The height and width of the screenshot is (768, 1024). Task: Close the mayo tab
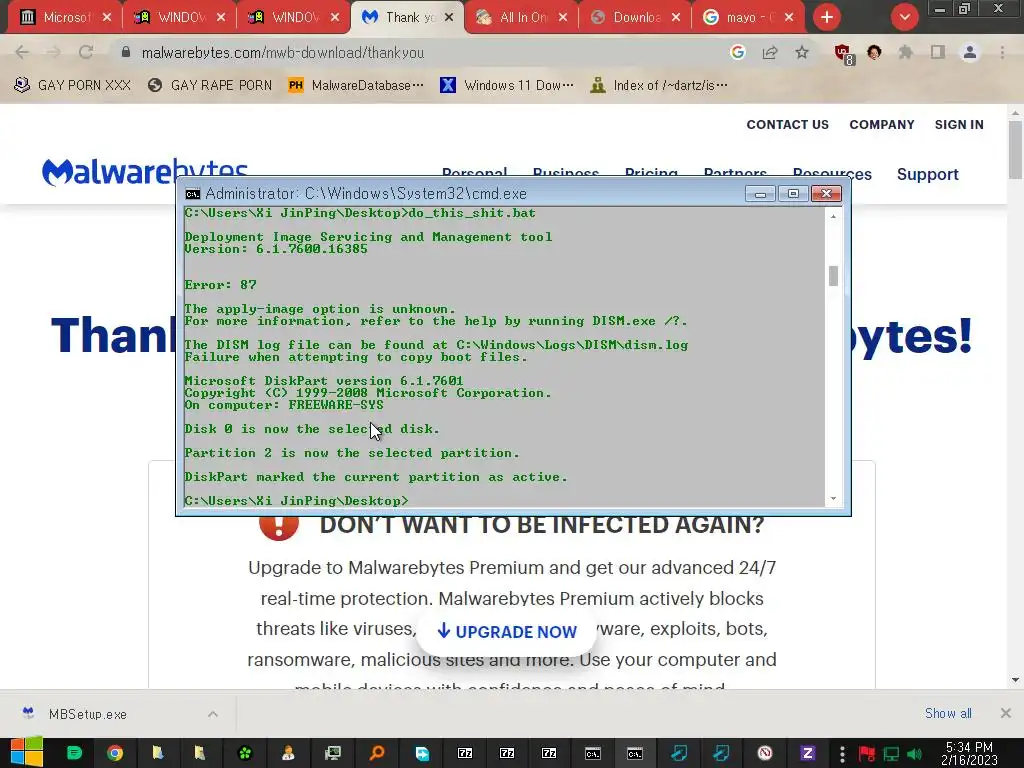tap(789, 18)
